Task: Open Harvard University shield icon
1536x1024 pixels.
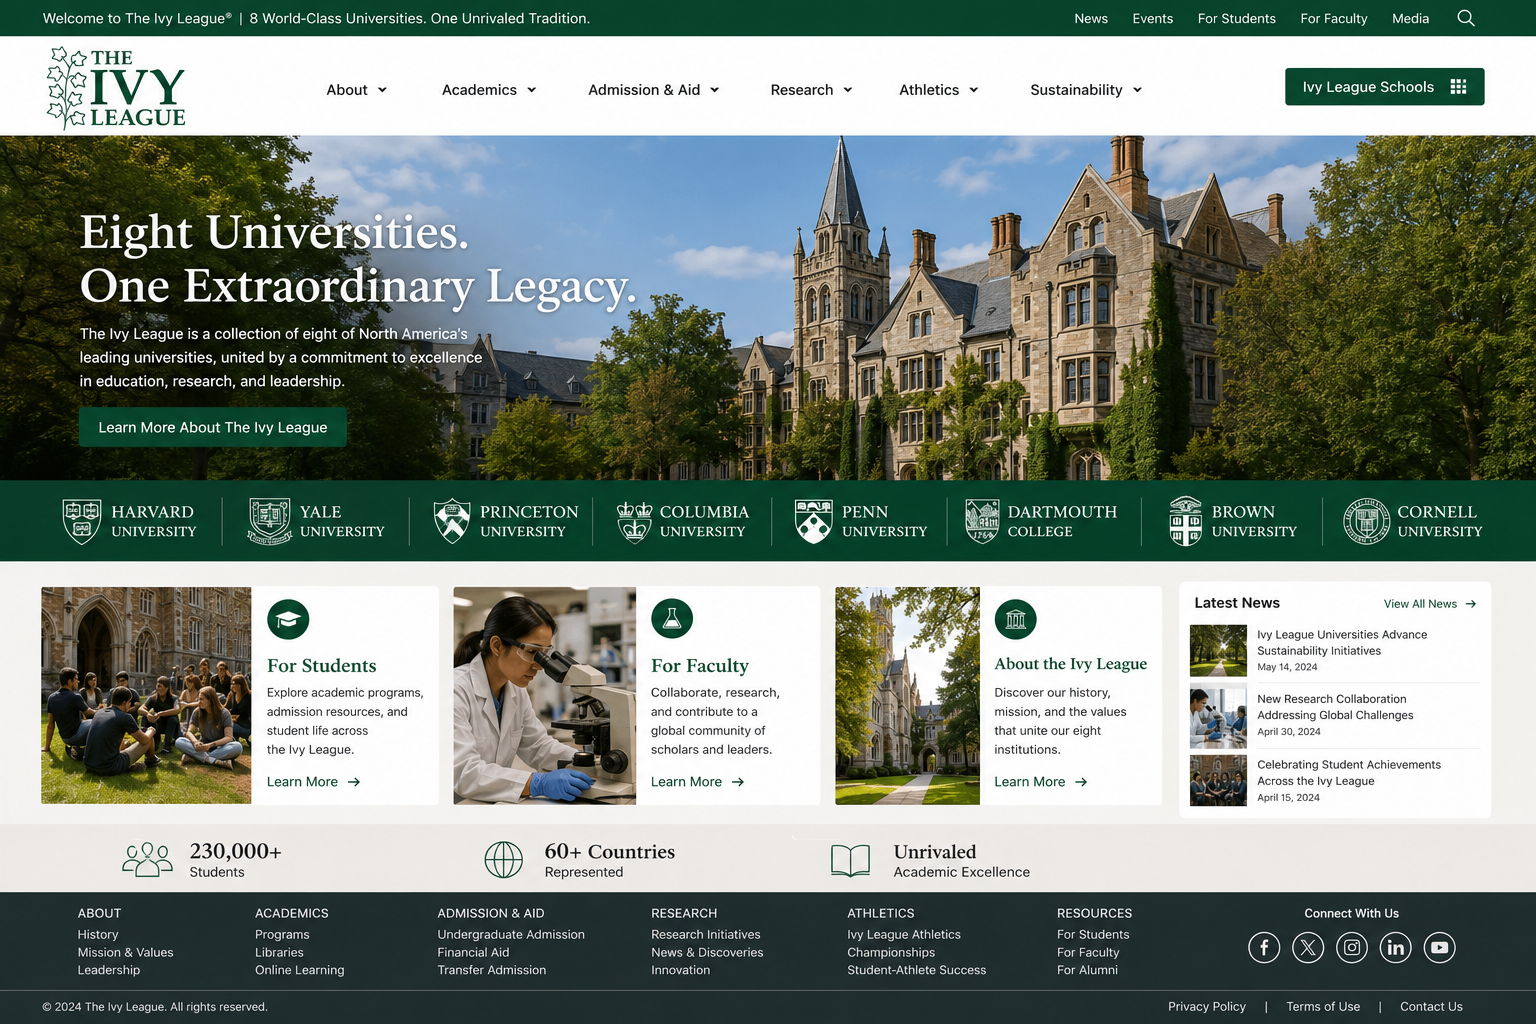Action: [82, 521]
